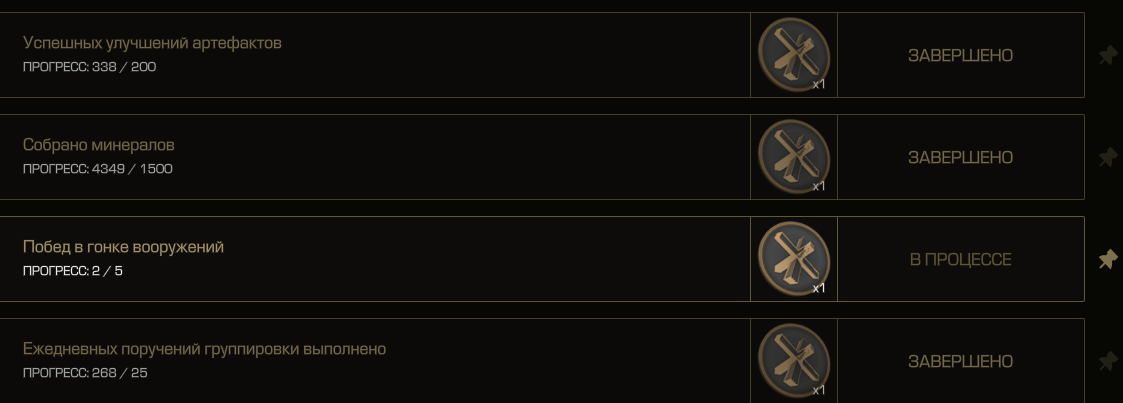Viewport: 1123px width, 403px height.
Task: Click 'ЗАВЕРШЕНО' for artifact upgrades row
Action: click(960, 55)
